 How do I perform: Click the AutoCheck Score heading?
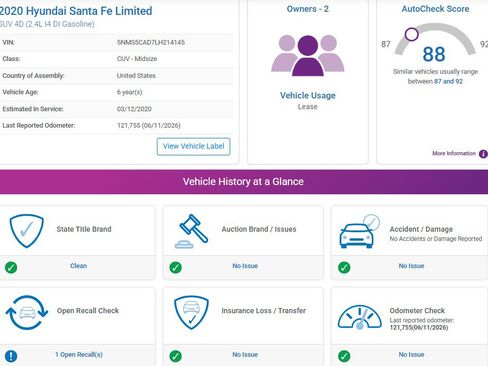[435, 9]
